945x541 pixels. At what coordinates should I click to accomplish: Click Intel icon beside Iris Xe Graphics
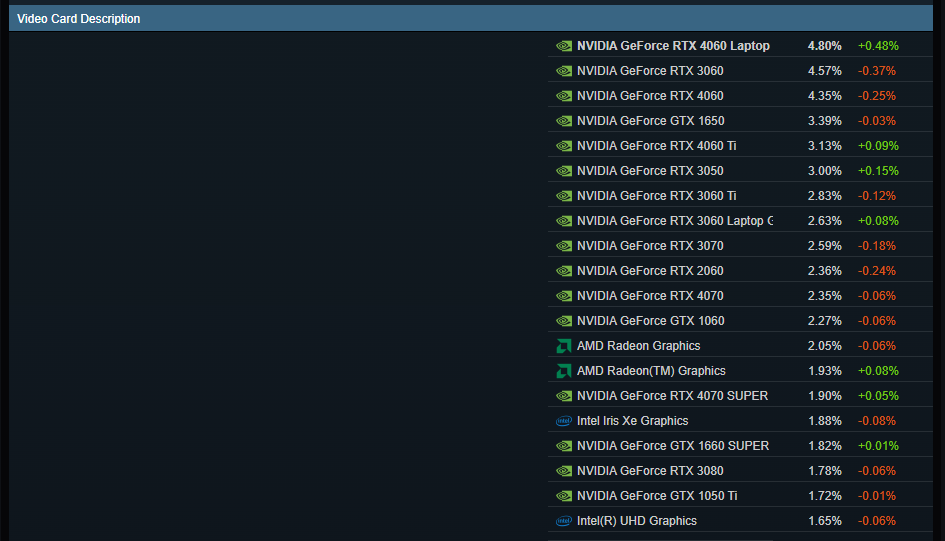[564, 421]
